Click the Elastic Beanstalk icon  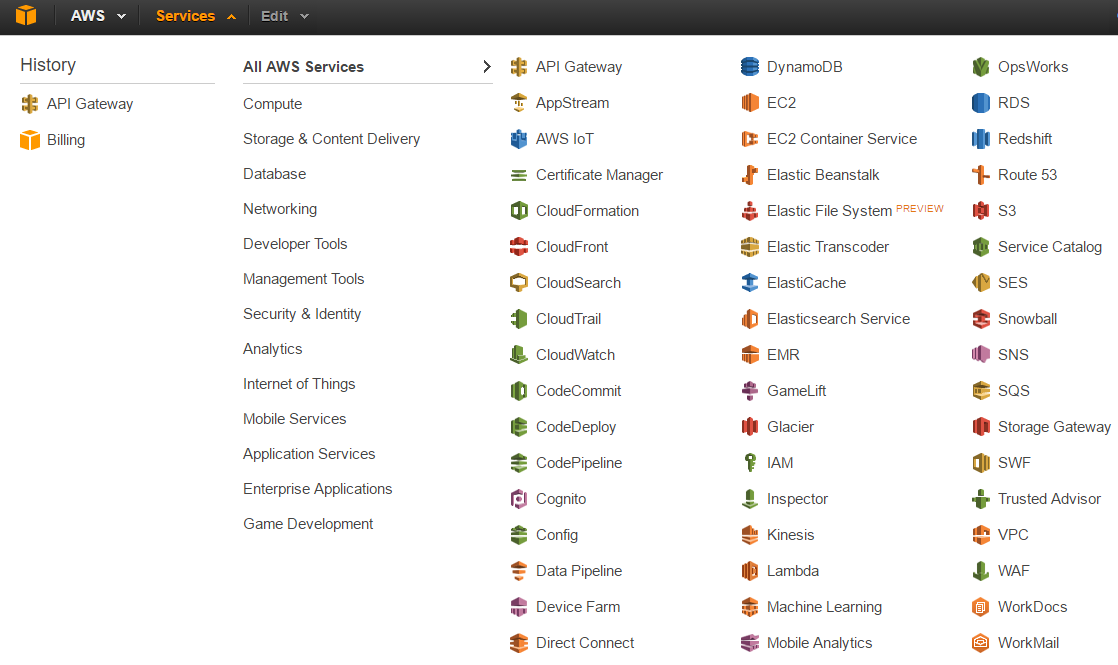click(750, 175)
